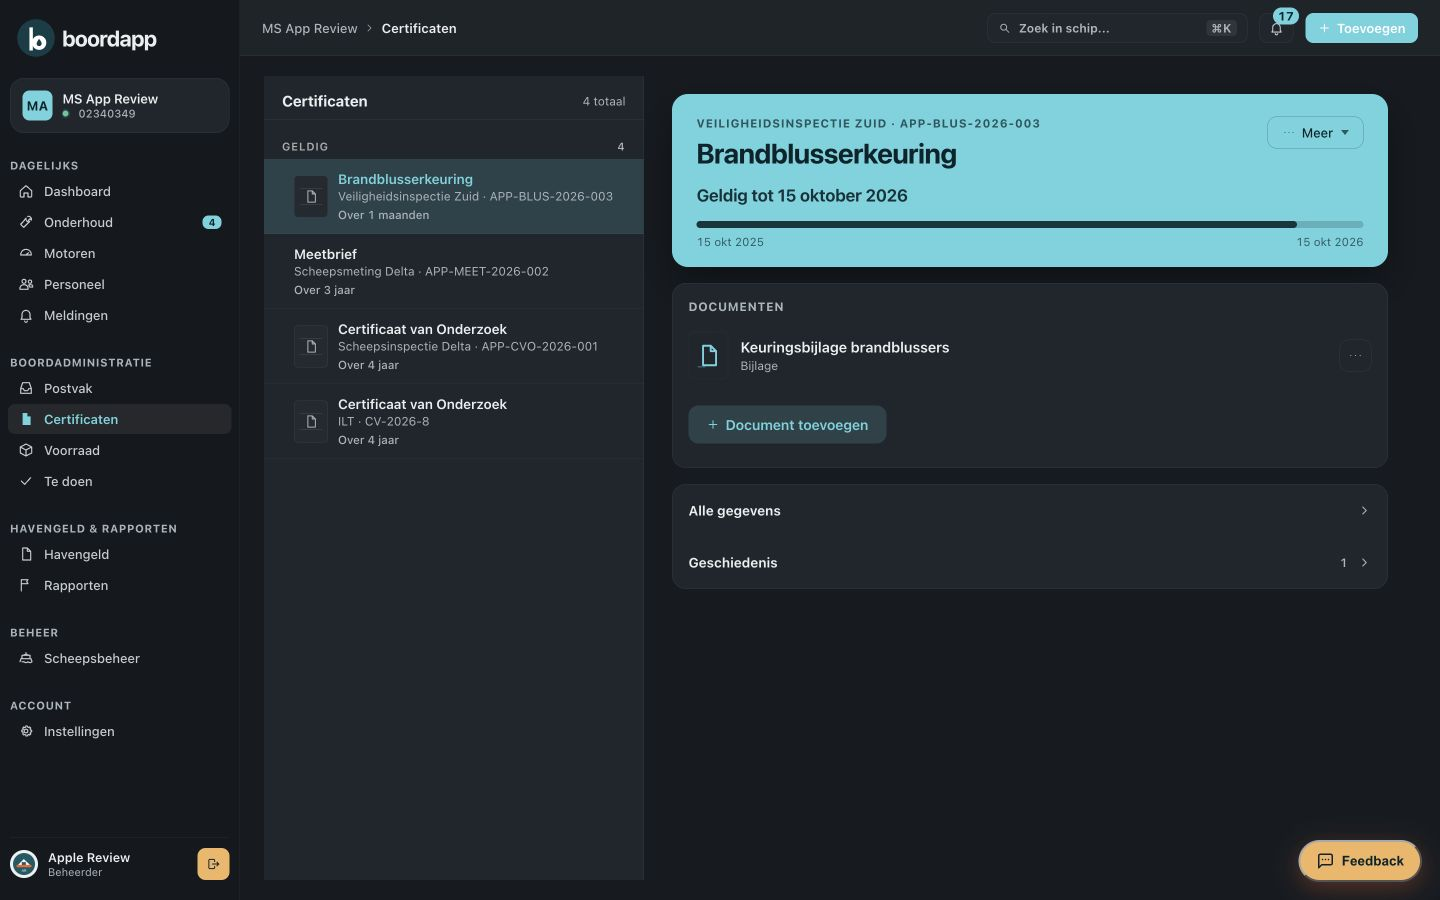This screenshot has height=900, width=1440.
Task: Open the notifications bell icon
Action: coord(1276,29)
